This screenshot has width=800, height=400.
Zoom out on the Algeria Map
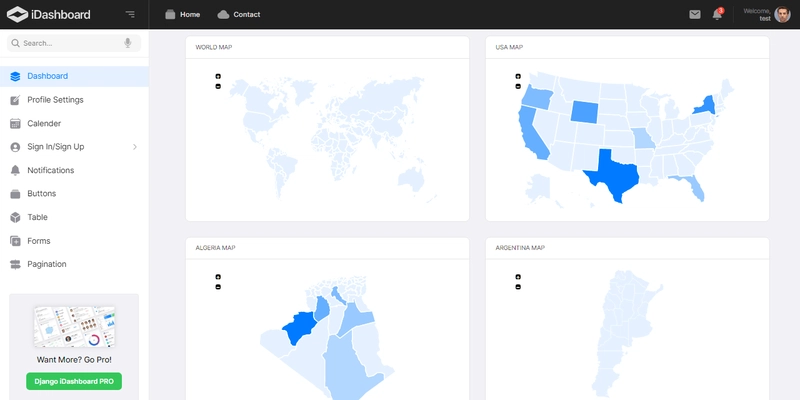pos(218,287)
